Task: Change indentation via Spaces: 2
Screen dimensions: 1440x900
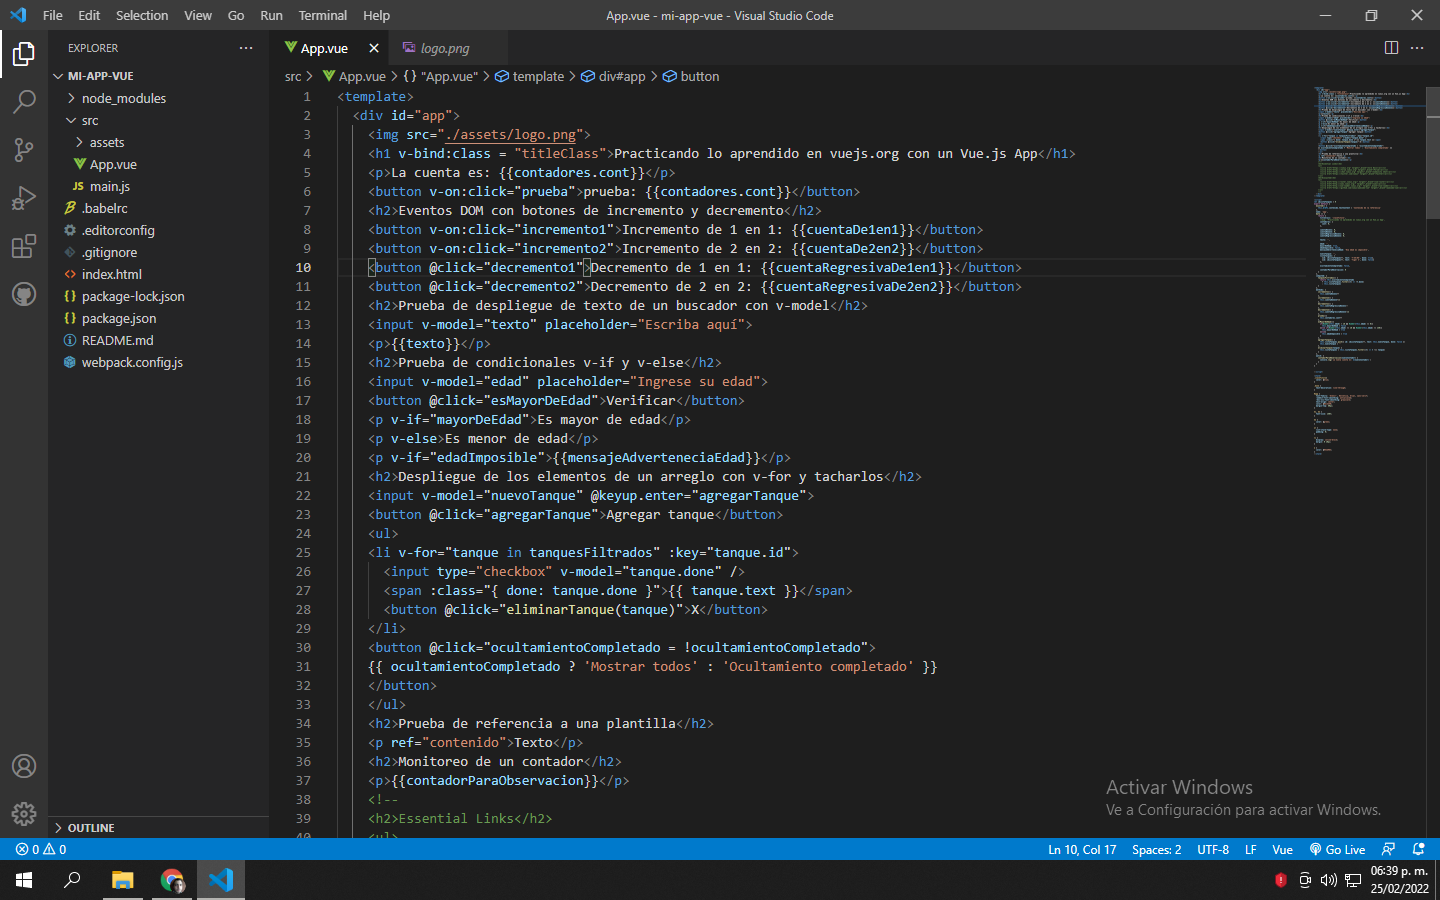Action: (x=1156, y=849)
